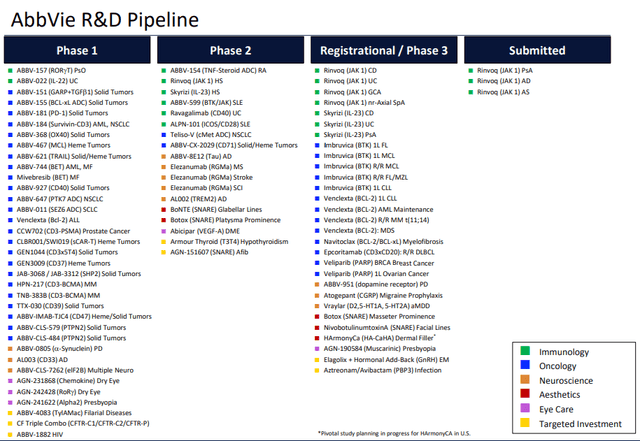Viewport: 640px width, 441px height.
Task: Select AL003 (CD33) AD entry
Action: click(x=42, y=360)
